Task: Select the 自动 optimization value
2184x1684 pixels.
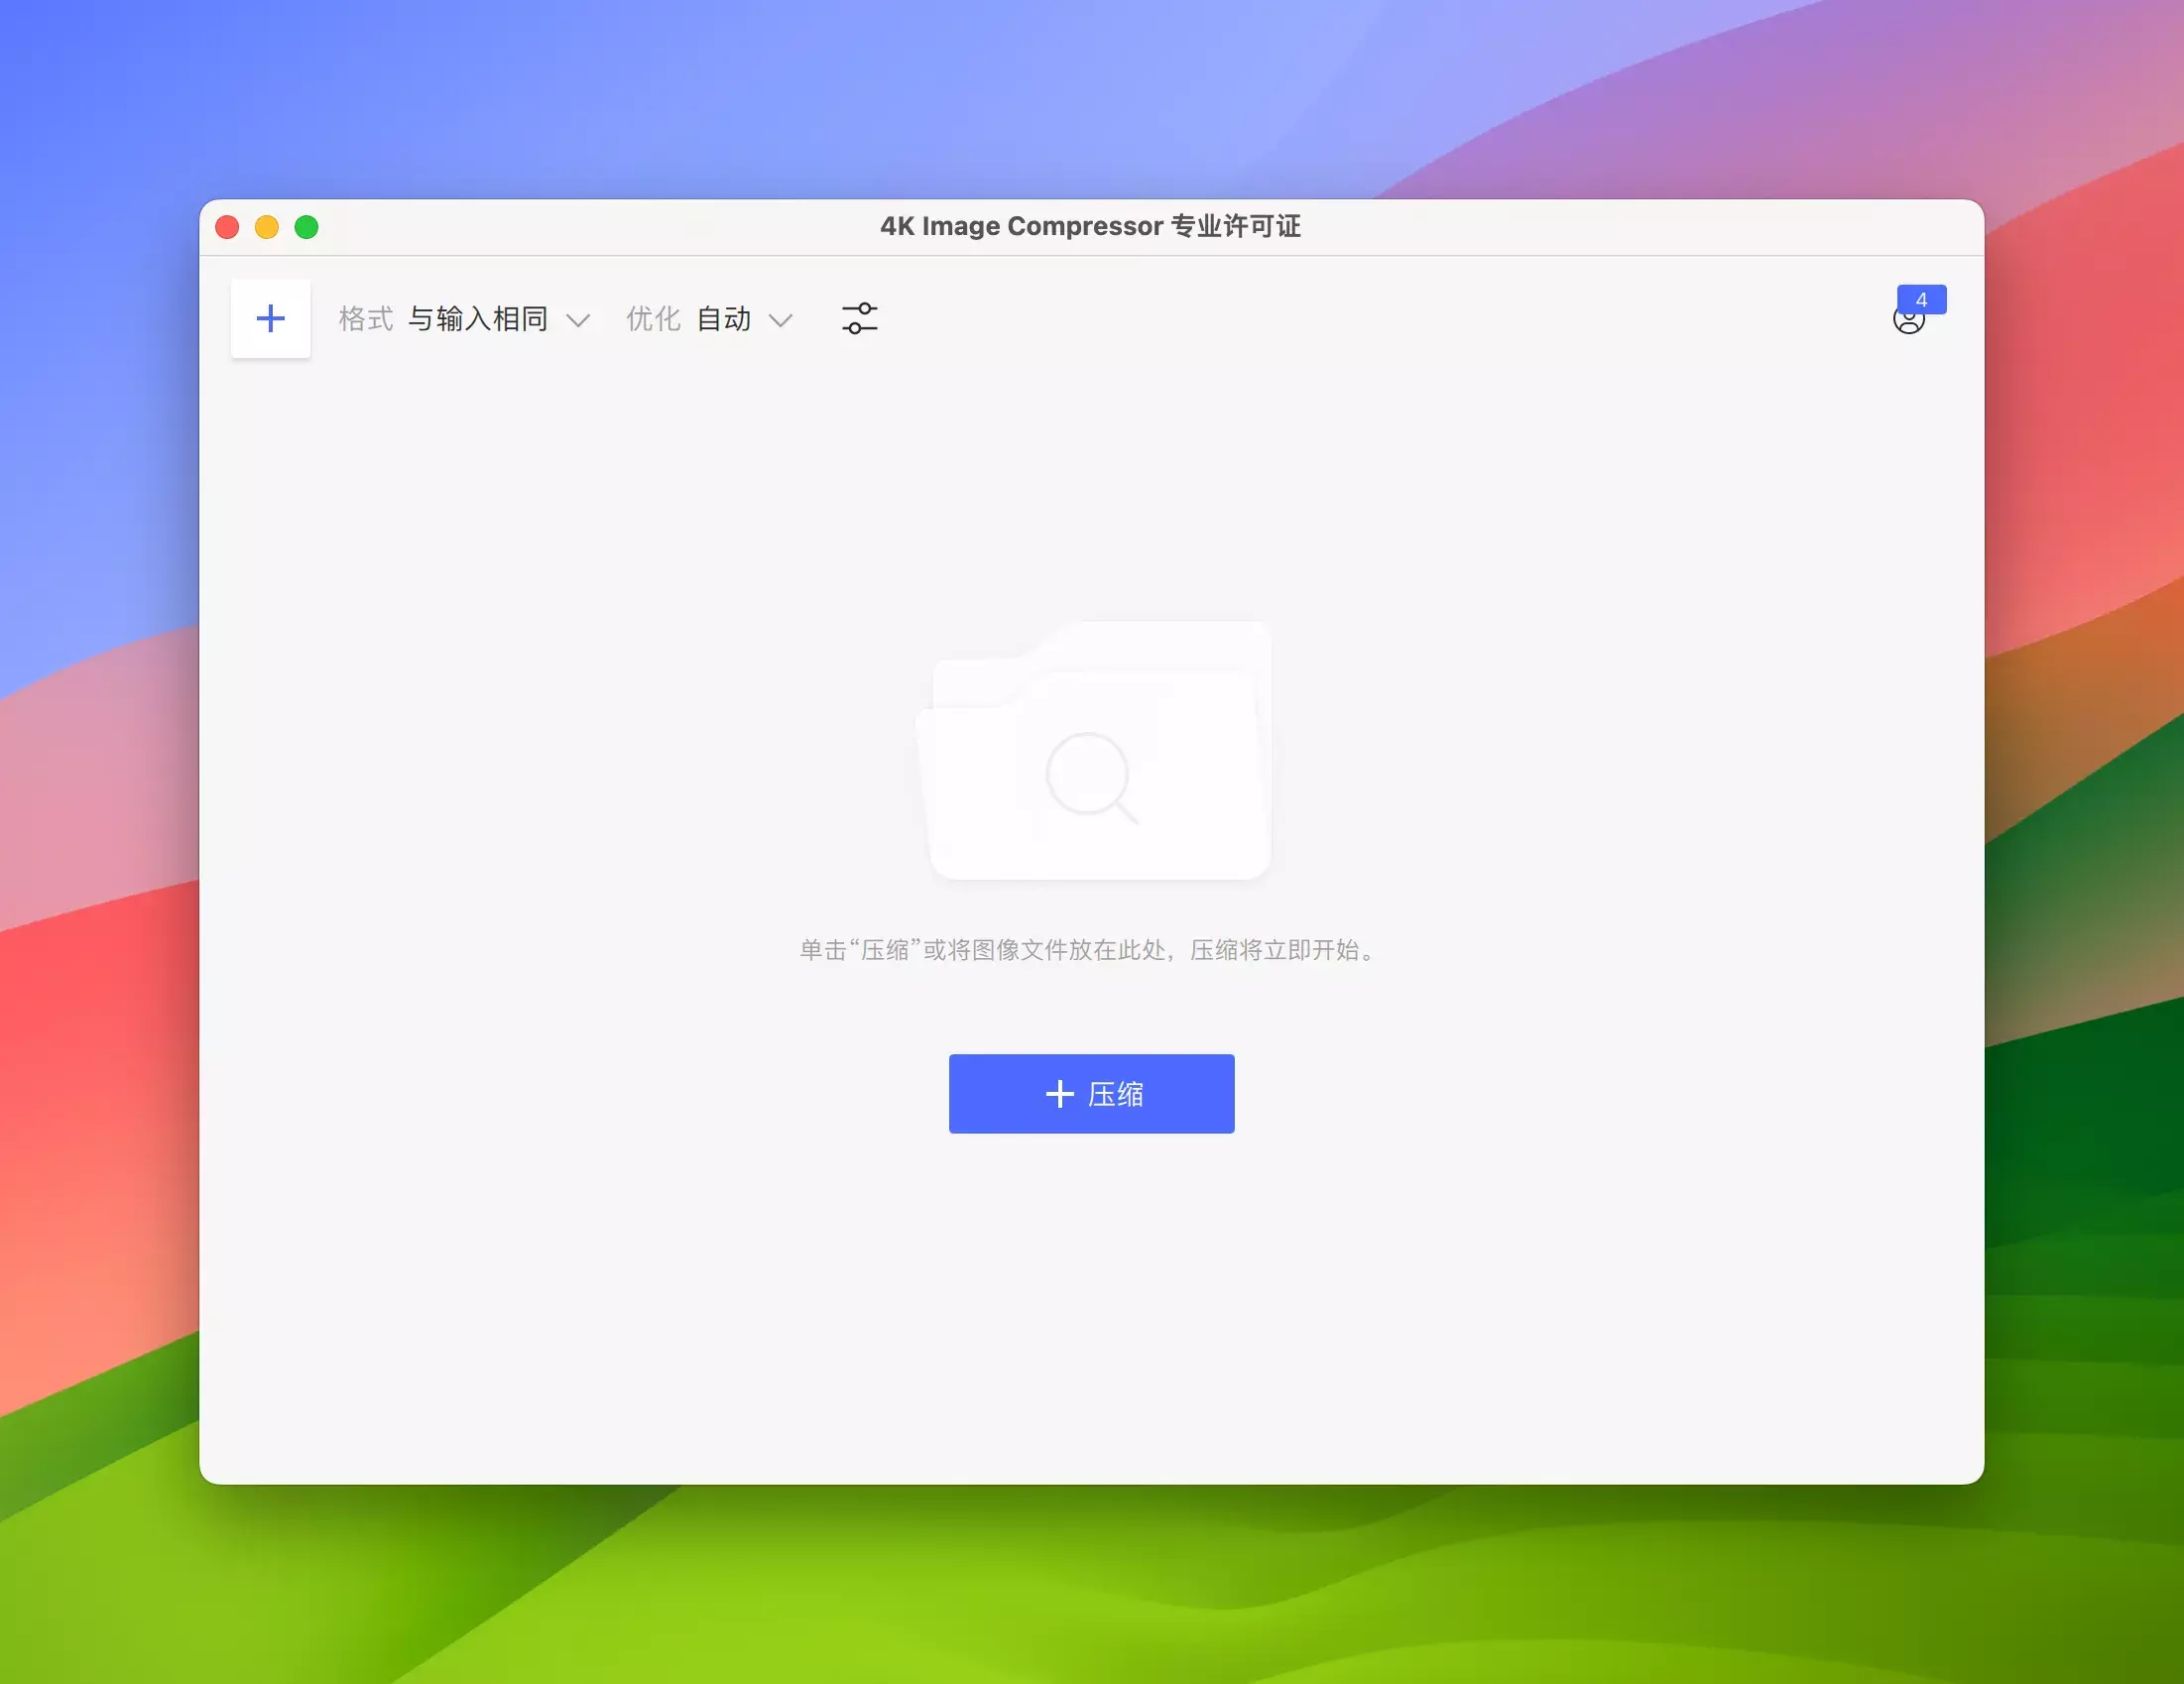Action: point(723,318)
